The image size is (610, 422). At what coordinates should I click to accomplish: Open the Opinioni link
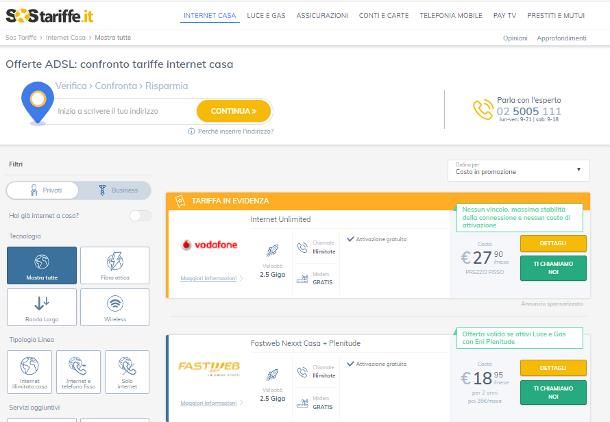click(x=515, y=38)
